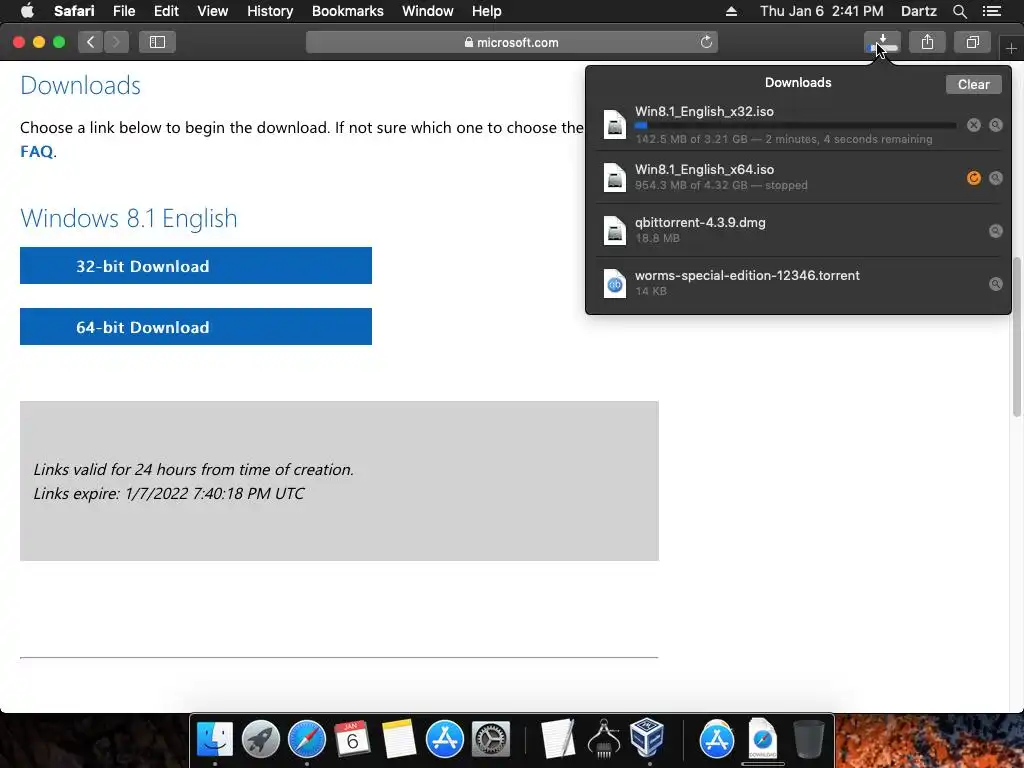Go forward with the forward arrow

(x=116, y=42)
